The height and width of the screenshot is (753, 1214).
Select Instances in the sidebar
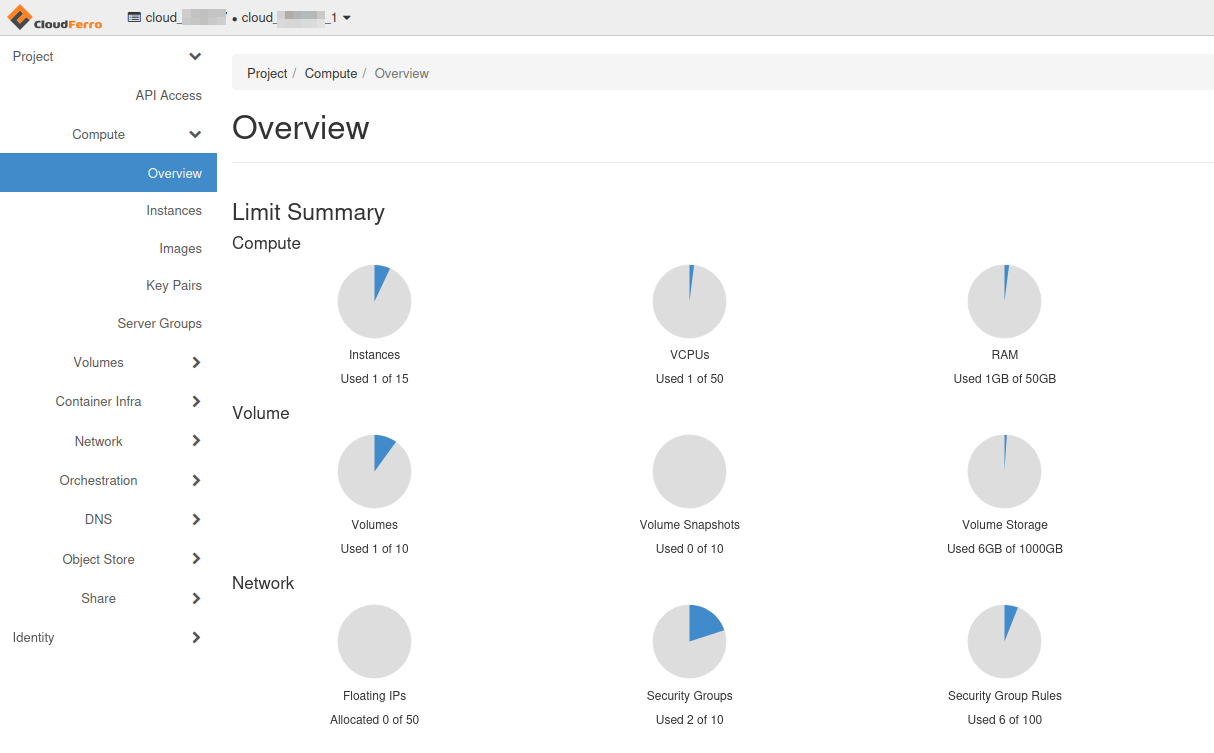pos(174,211)
